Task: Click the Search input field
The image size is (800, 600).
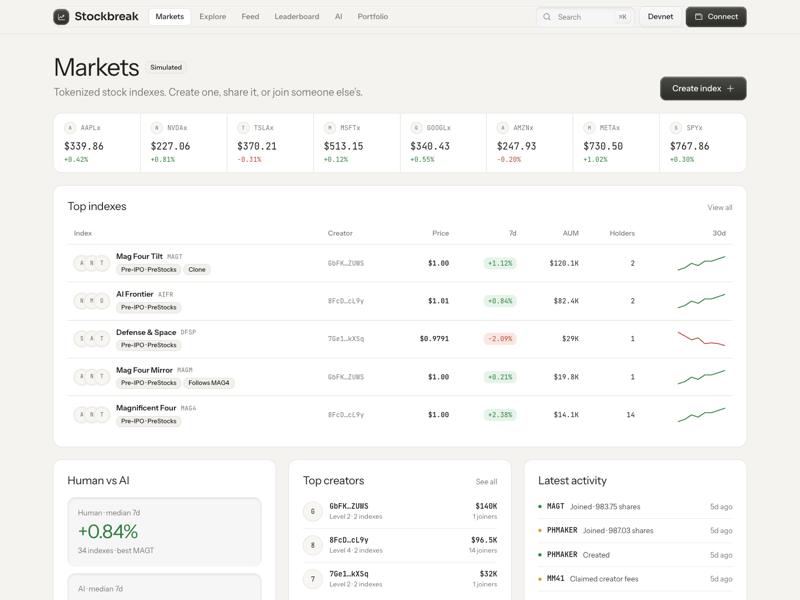Action: coord(585,17)
